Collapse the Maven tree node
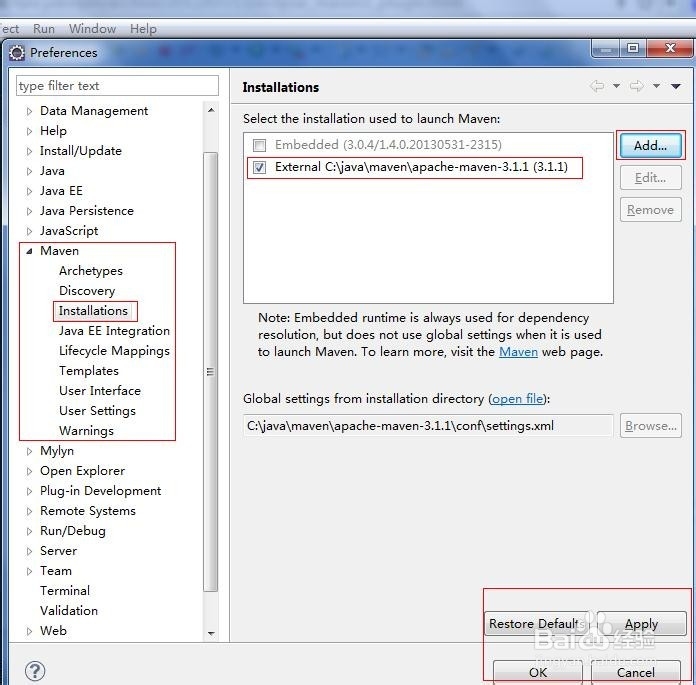The width and height of the screenshot is (696, 685). pos(29,251)
